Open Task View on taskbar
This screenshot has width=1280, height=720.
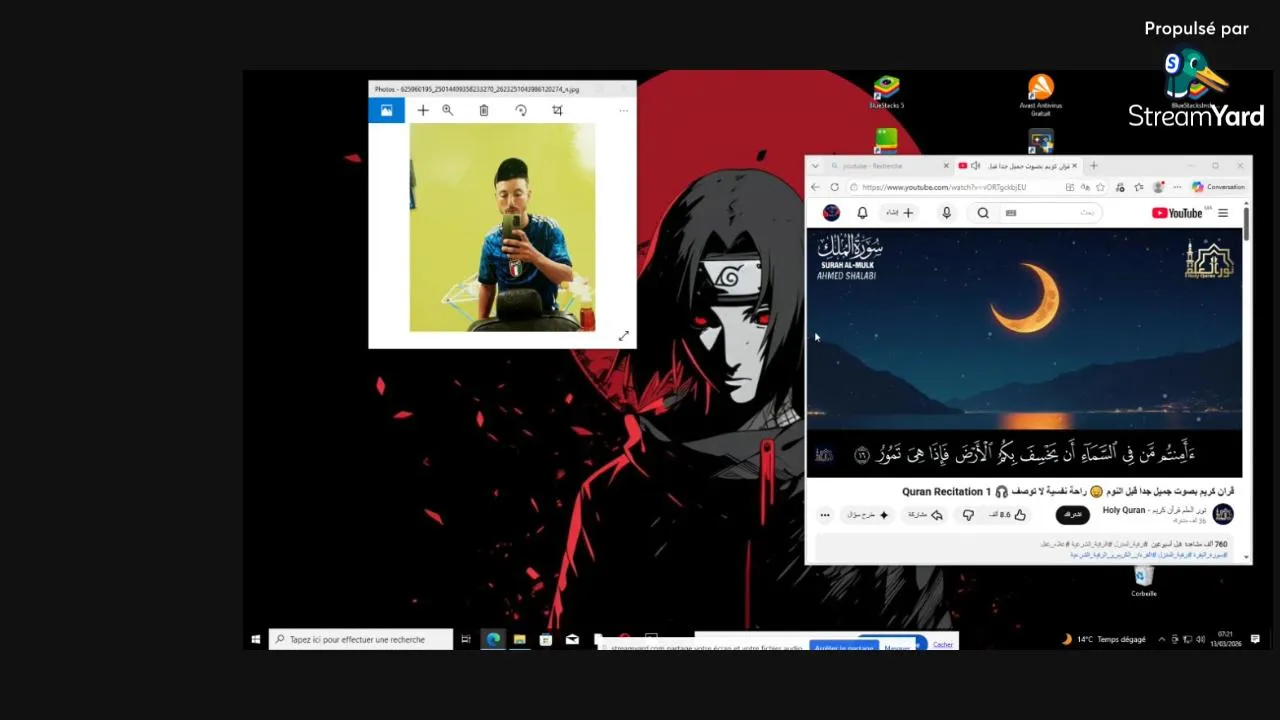pos(466,639)
